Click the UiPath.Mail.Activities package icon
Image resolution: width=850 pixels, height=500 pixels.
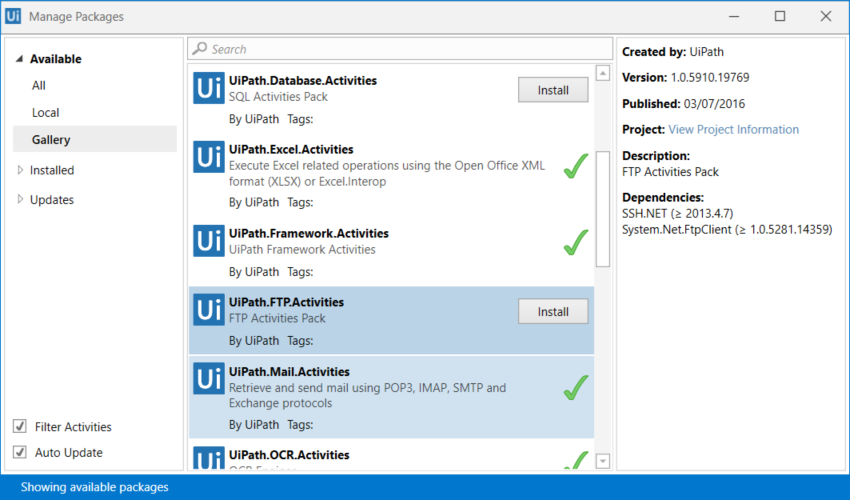pyautogui.click(x=209, y=379)
